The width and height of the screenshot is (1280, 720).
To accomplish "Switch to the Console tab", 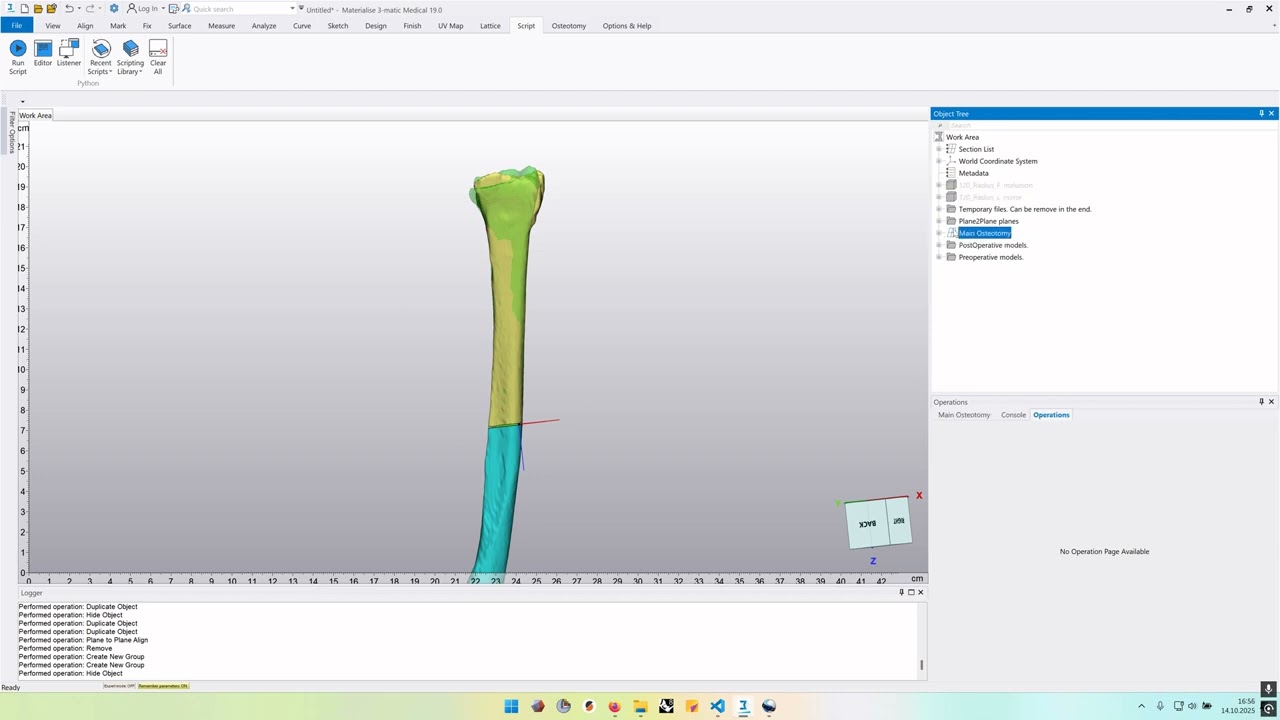I will [x=1013, y=415].
